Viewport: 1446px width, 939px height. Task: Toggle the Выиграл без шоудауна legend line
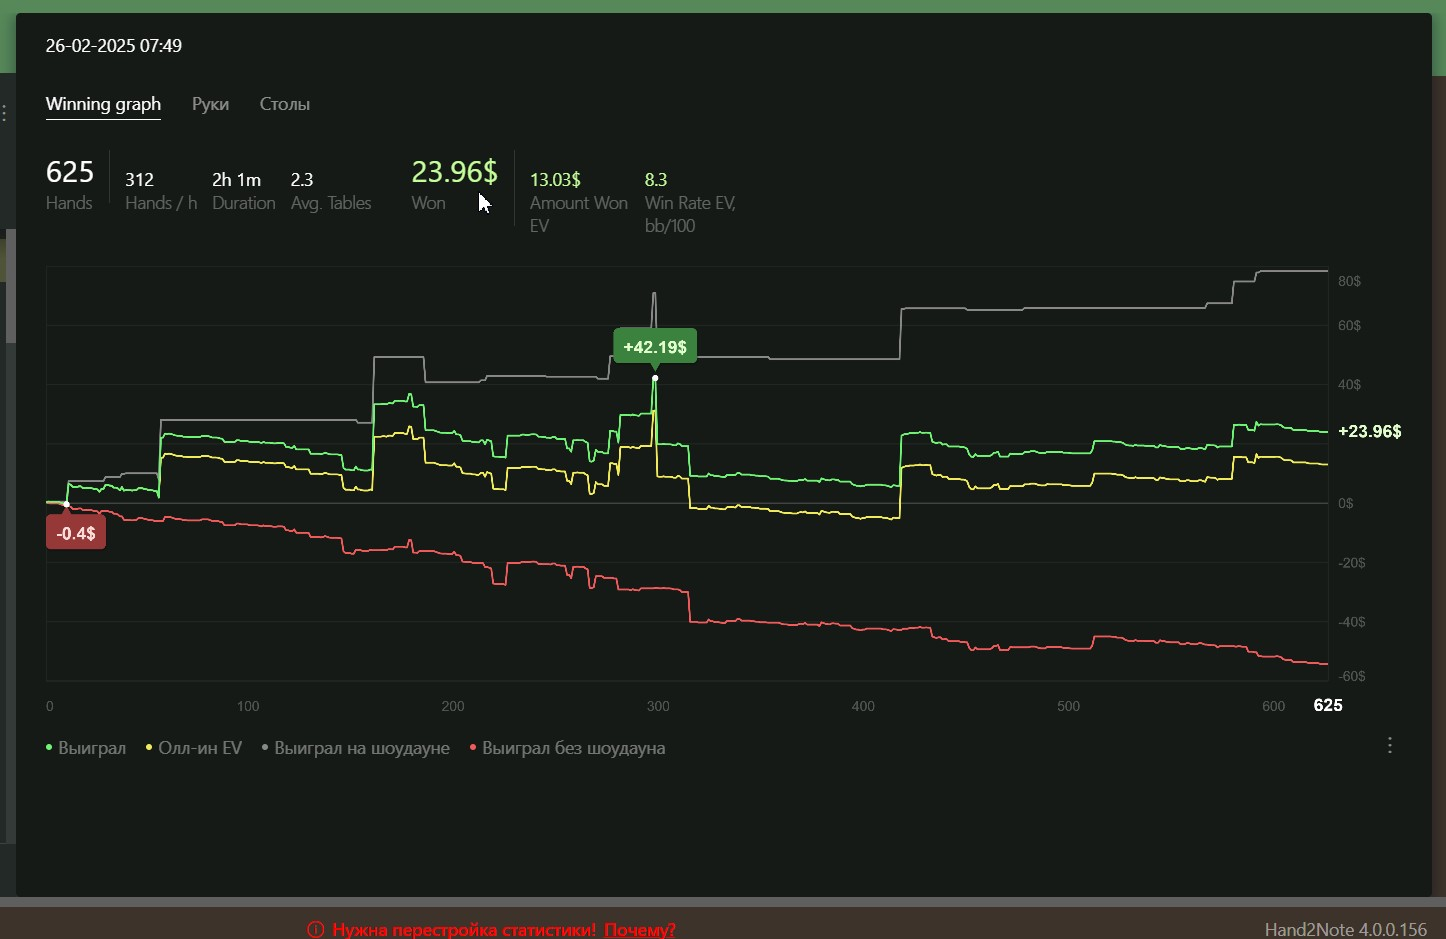567,748
